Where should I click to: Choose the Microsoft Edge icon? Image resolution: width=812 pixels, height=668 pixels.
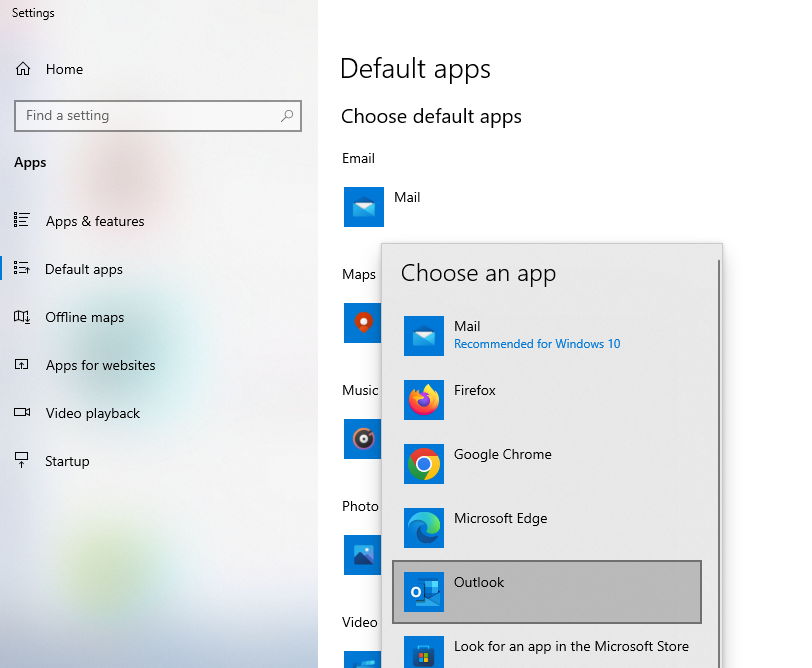(424, 528)
